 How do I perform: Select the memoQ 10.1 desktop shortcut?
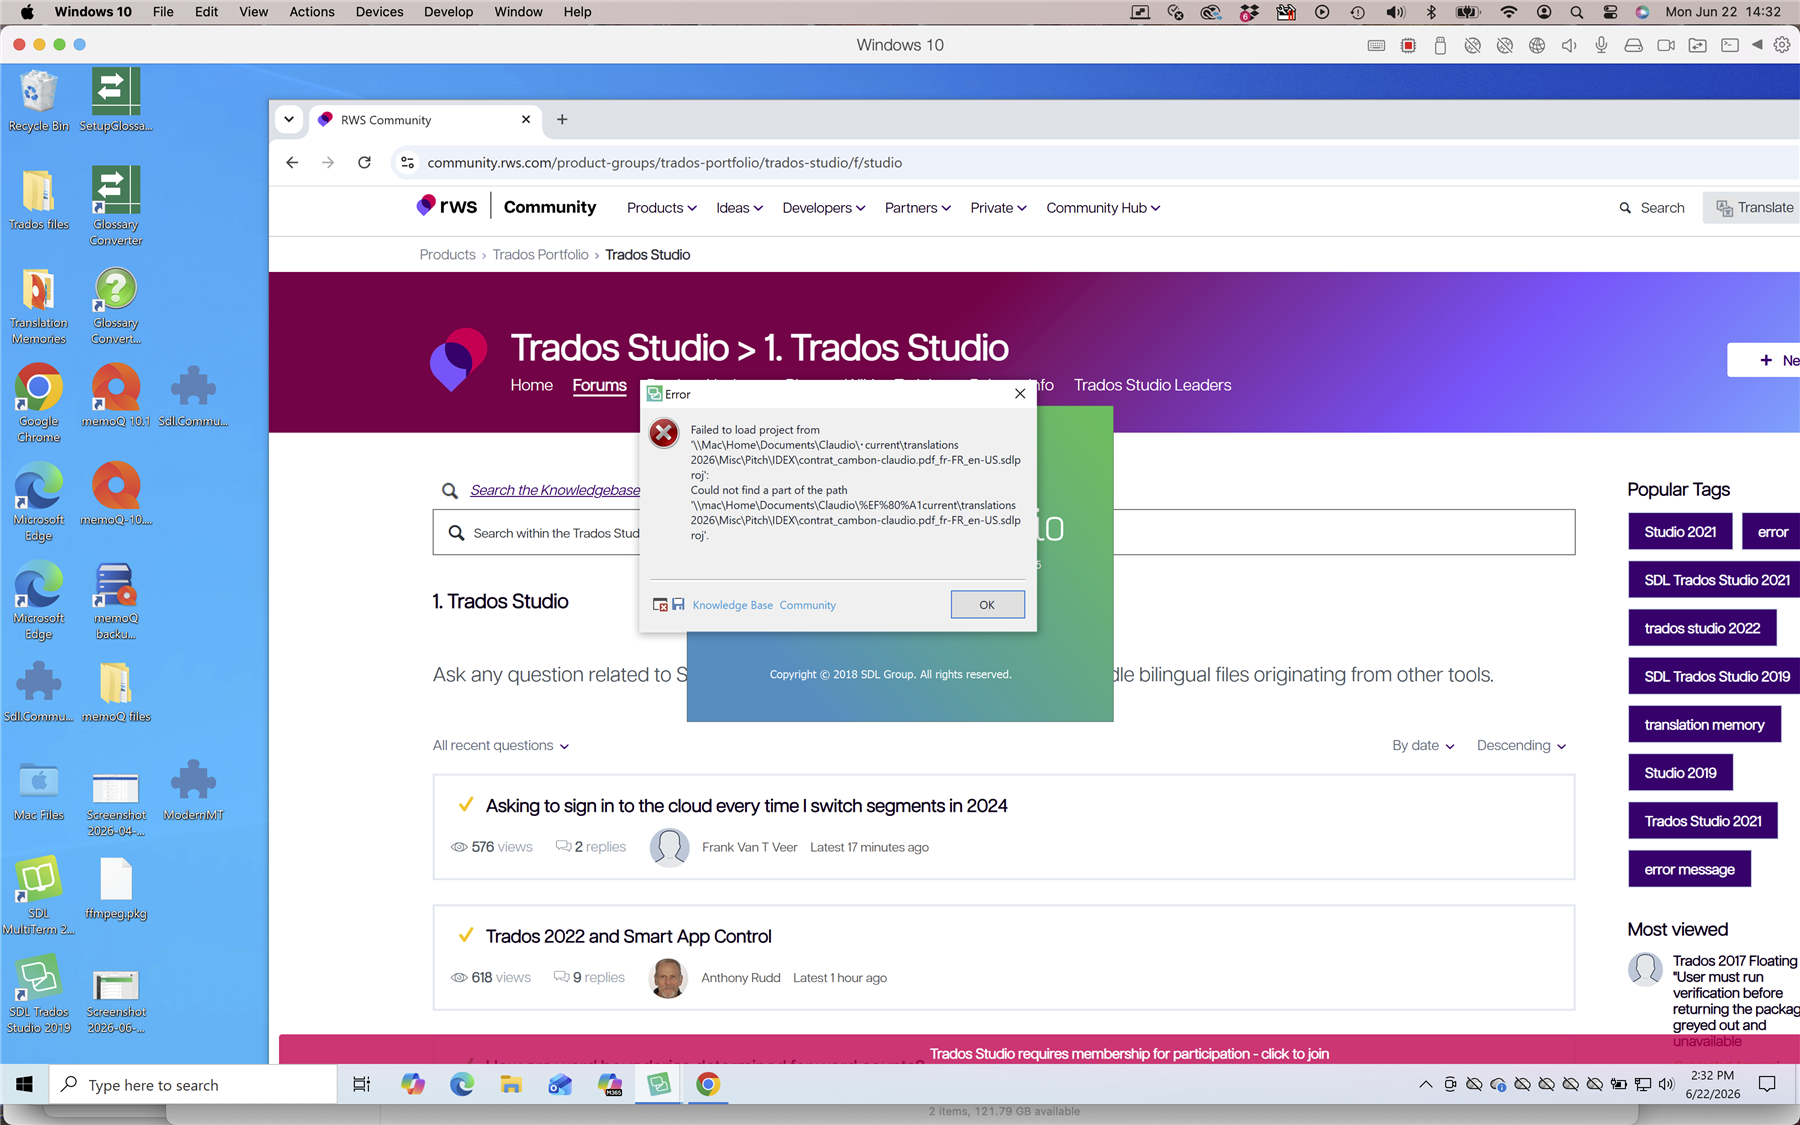click(116, 396)
